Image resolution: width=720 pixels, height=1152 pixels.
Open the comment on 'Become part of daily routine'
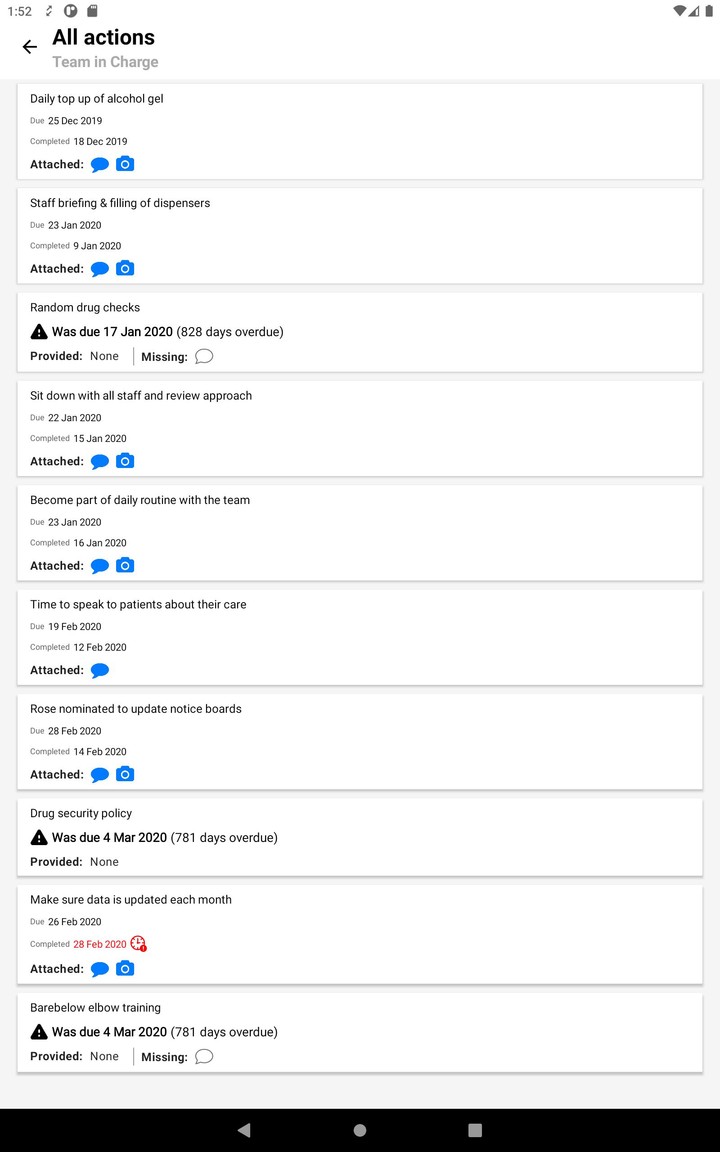(99, 565)
